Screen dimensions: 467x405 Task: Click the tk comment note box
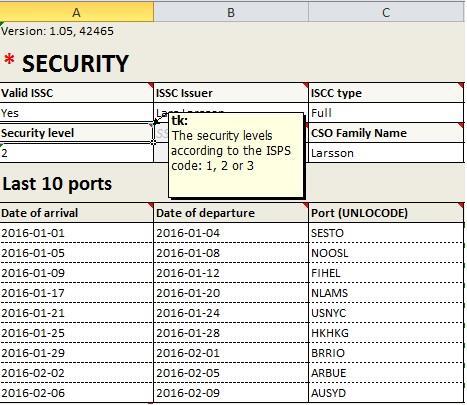[x=236, y=155]
